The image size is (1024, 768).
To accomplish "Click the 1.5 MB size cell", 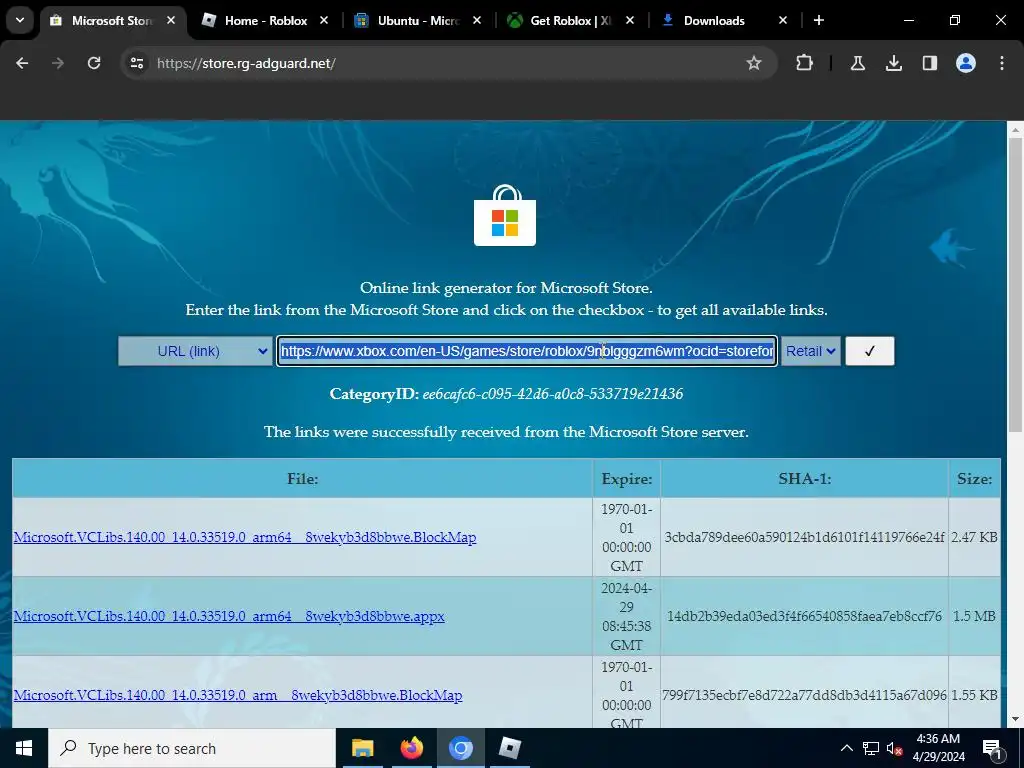I will 974,616.
